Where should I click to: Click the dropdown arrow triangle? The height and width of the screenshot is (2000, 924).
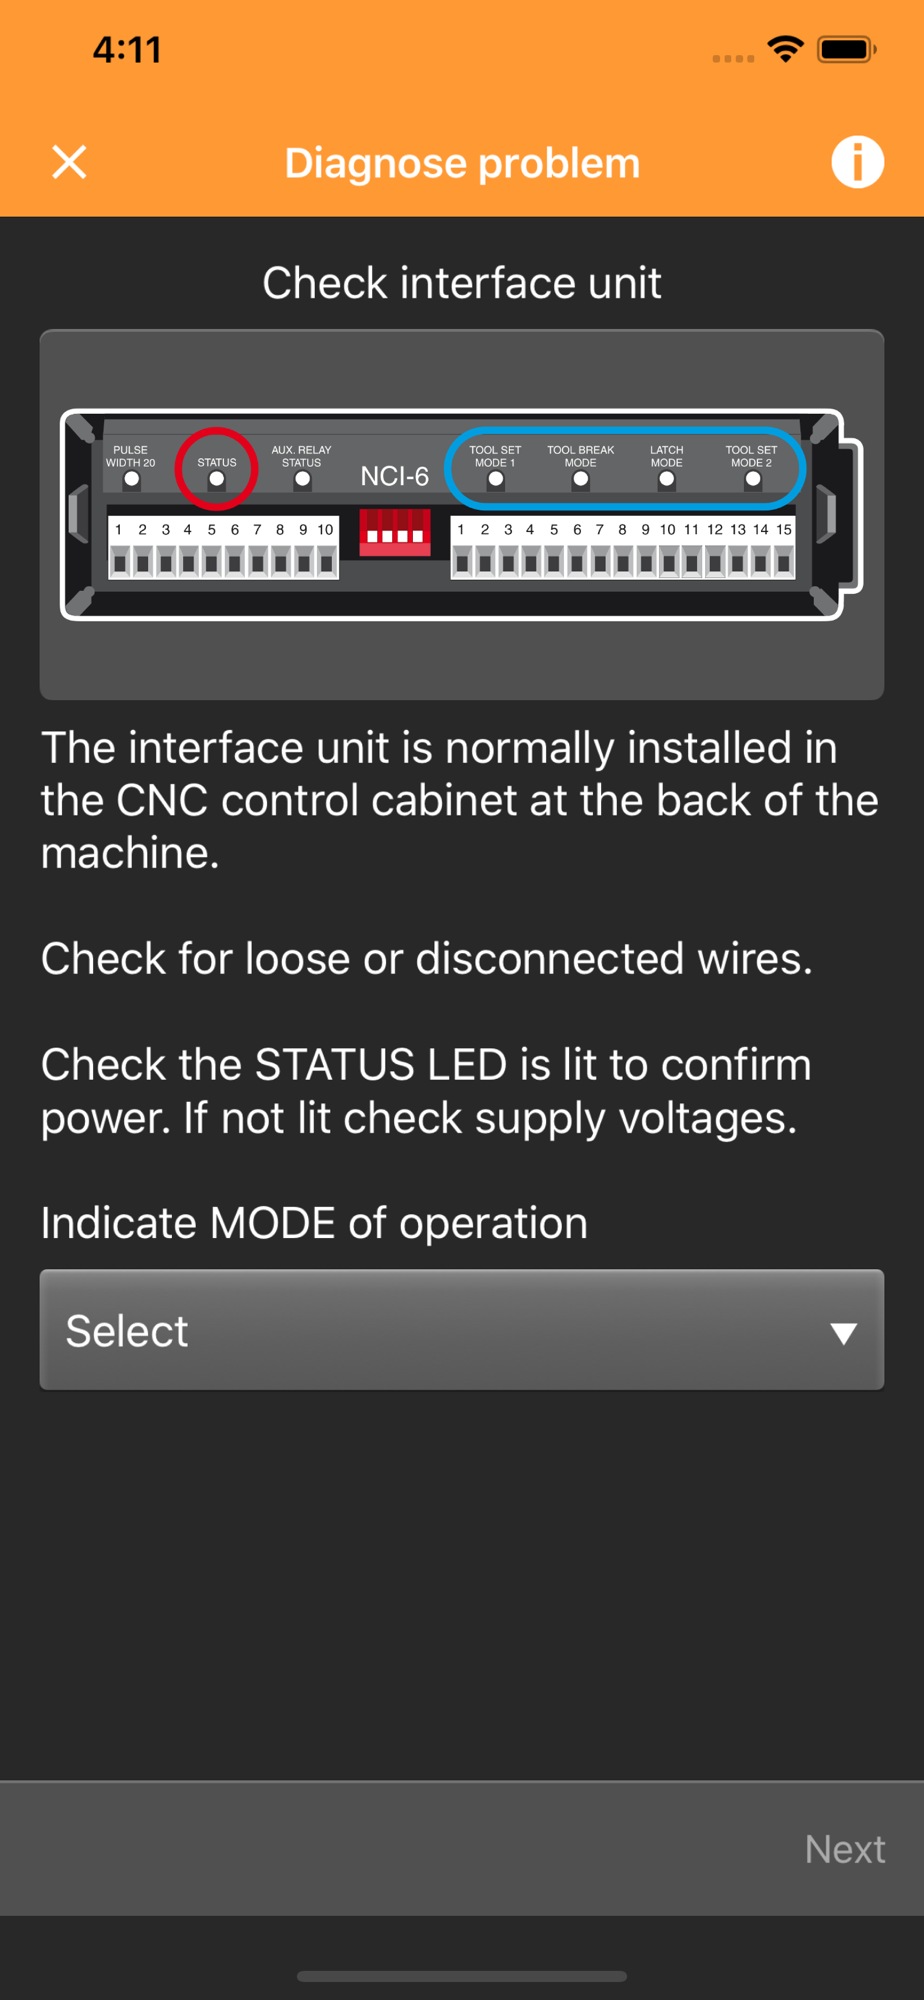click(844, 1333)
